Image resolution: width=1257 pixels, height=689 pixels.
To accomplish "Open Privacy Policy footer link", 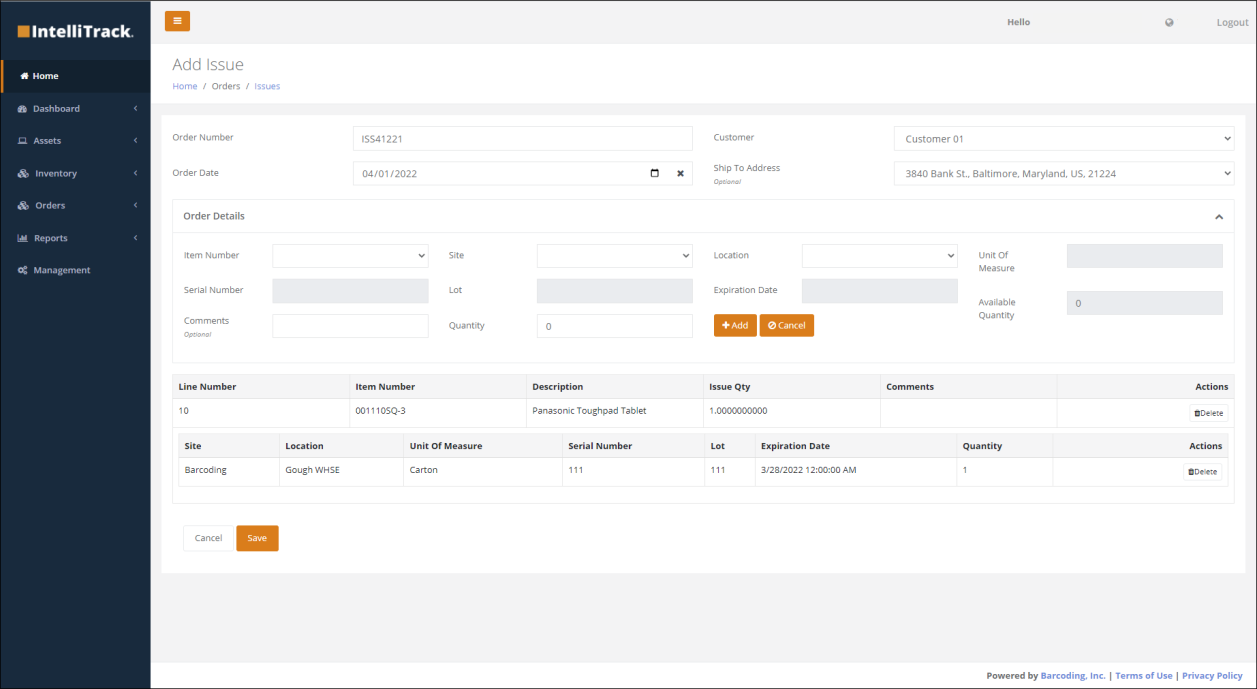I will click(1212, 676).
